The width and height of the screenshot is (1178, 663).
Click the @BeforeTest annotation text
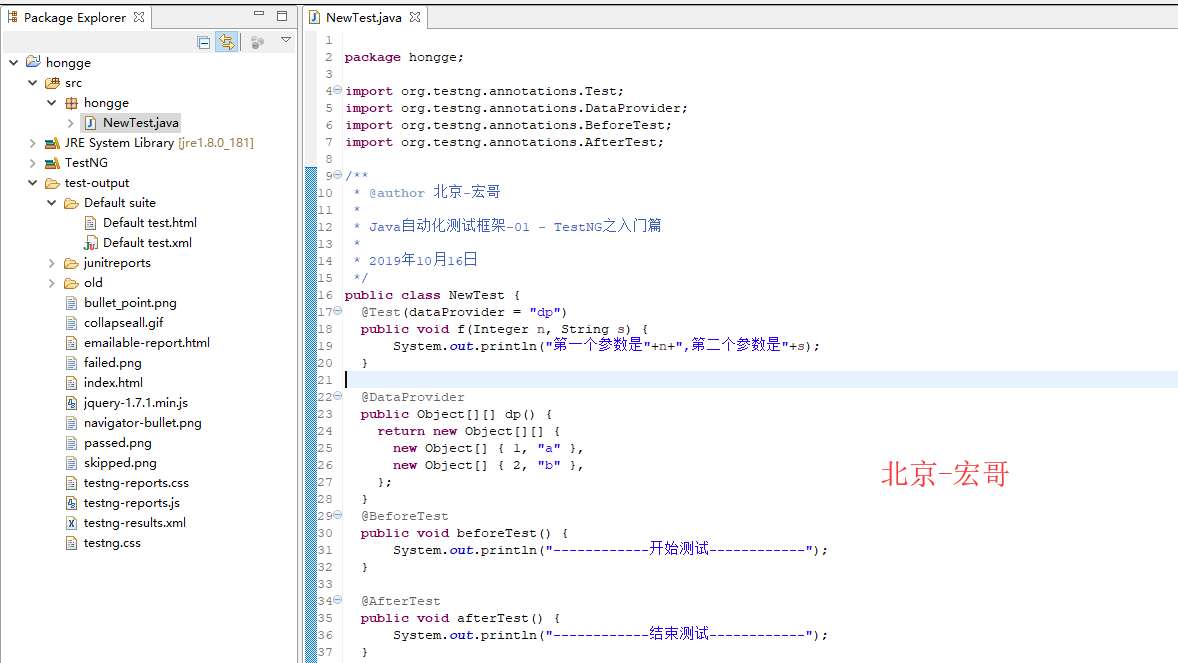click(404, 516)
